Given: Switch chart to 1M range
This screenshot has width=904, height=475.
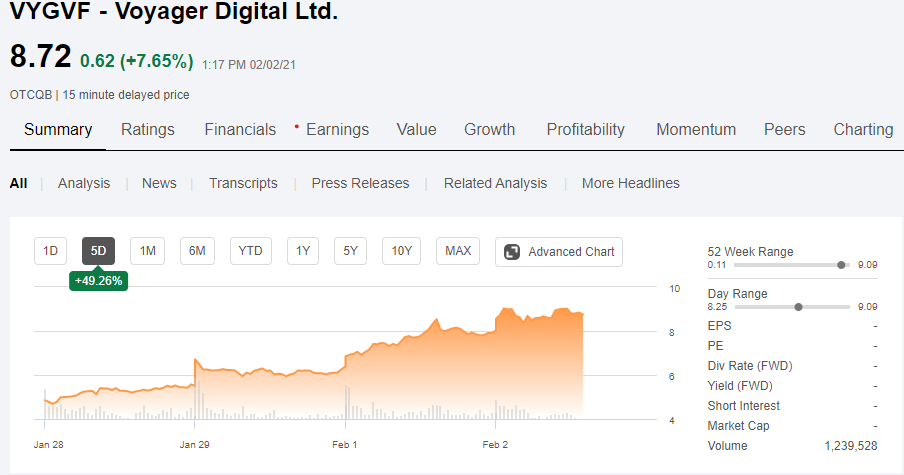Looking at the screenshot, I should pyautogui.click(x=148, y=251).
